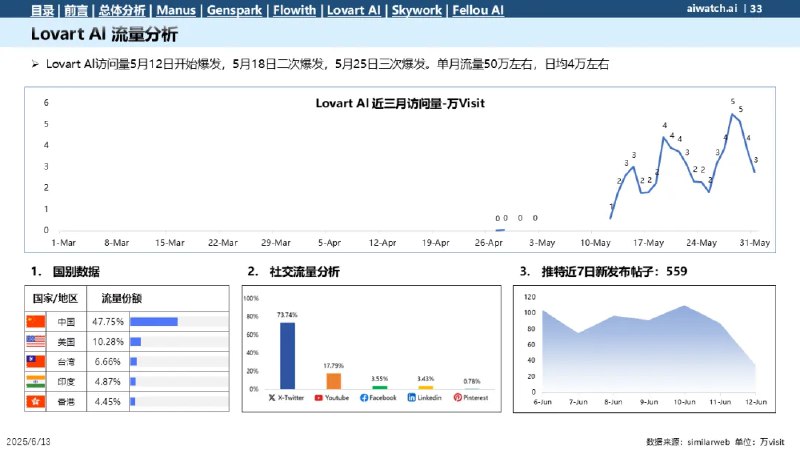The width and height of the screenshot is (800, 450).
Task: Click the 台湾 6.66% traffic share bar
Action: click(x=134, y=361)
